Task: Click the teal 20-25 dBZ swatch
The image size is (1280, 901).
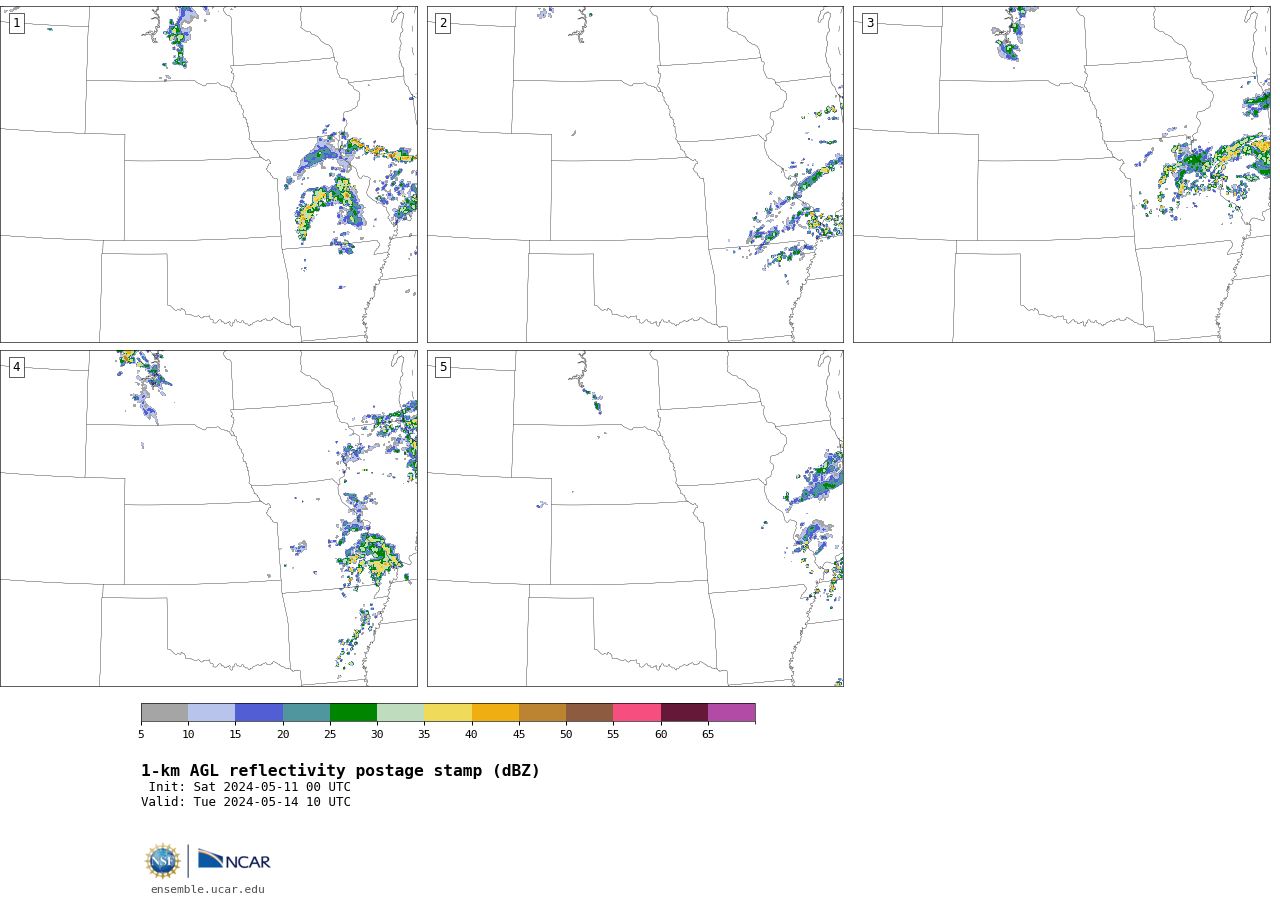Action: (306, 713)
